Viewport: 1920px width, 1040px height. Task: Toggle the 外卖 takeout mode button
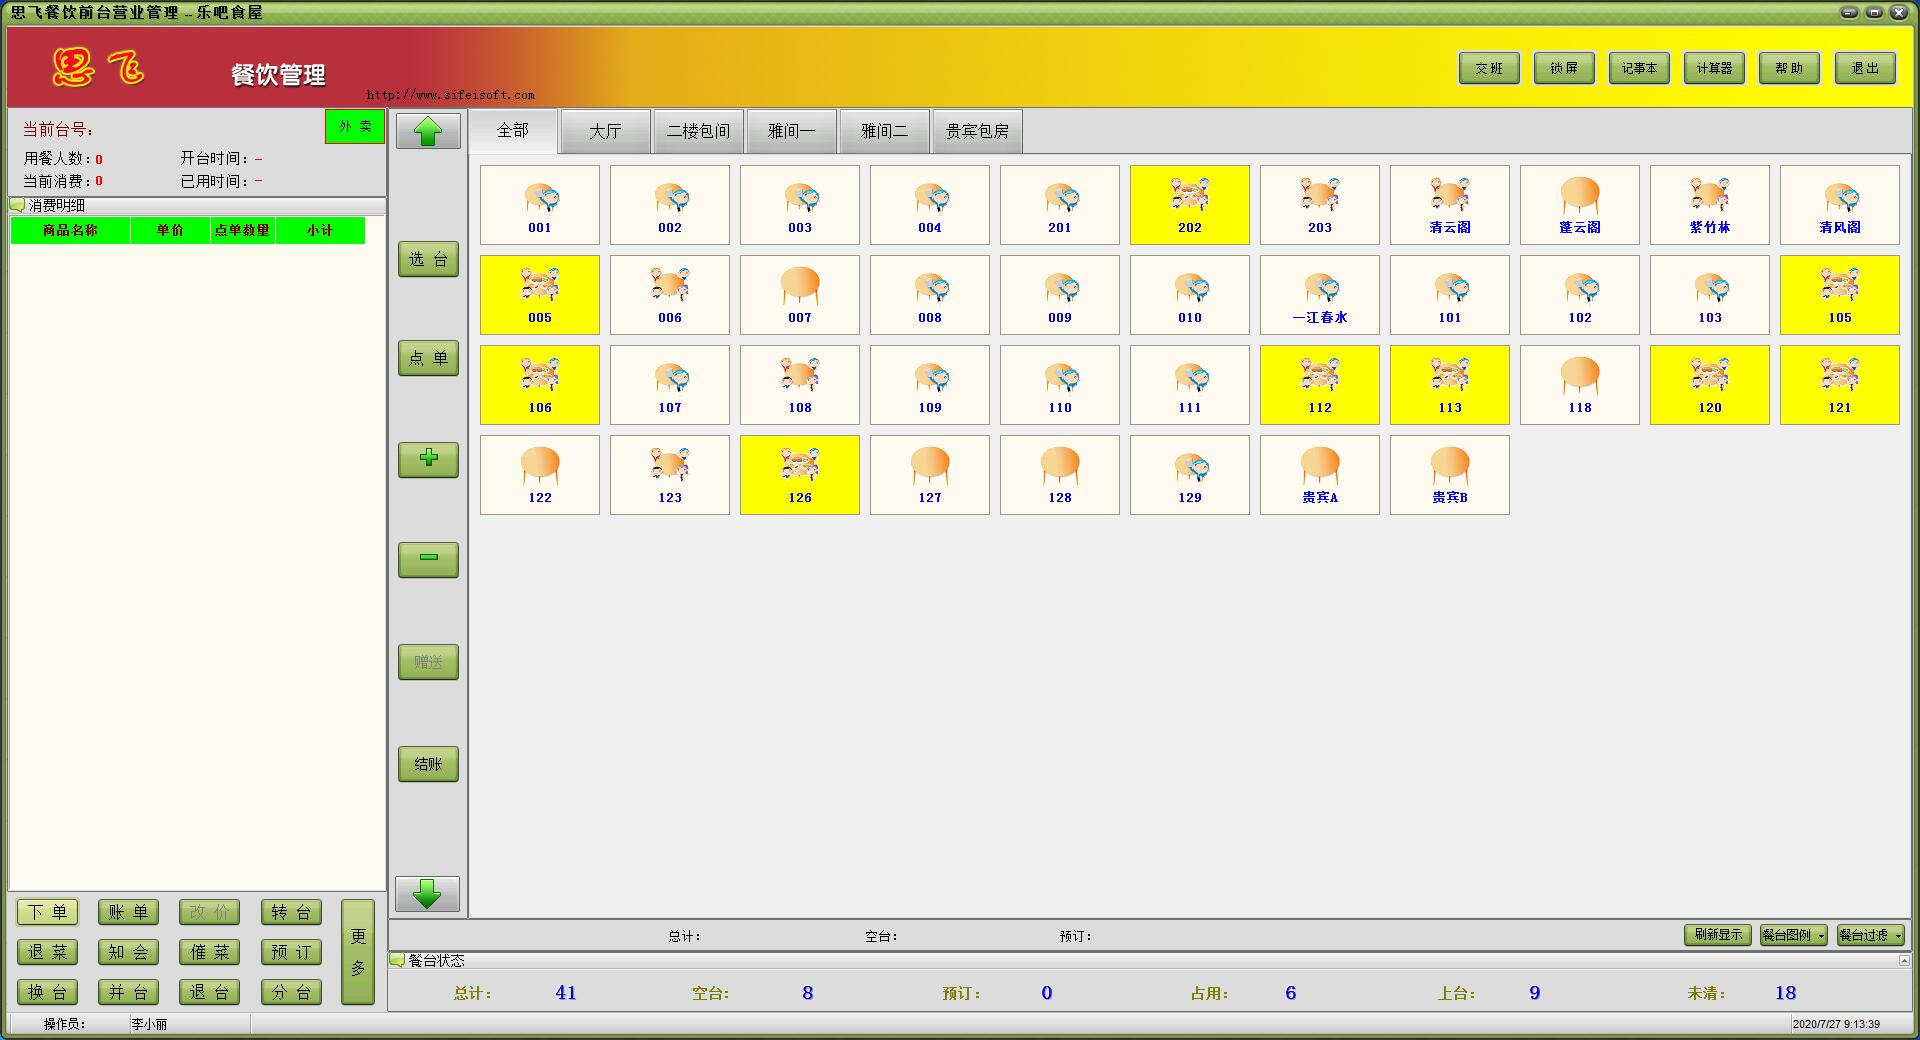pyautogui.click(x=355, y=126)
